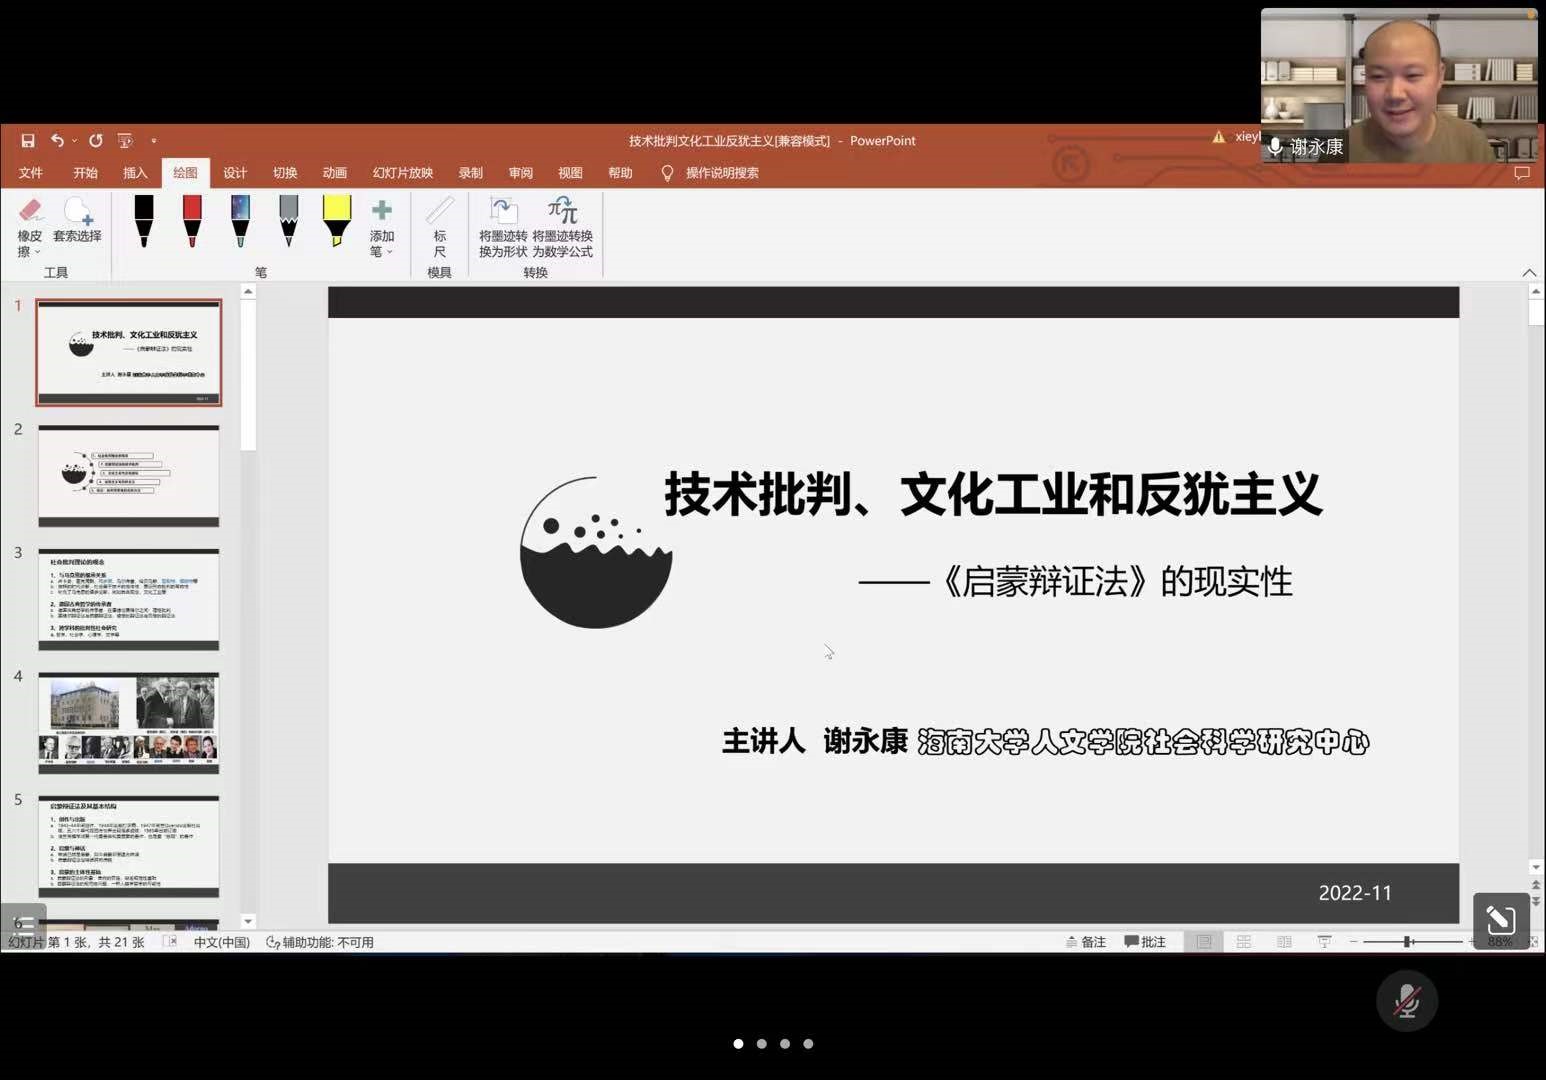Convert ink to shape (将墨迹转换为形状)
This screenshot has height=1080, width=1546.
pyautogui.click(x=502, y=227)
